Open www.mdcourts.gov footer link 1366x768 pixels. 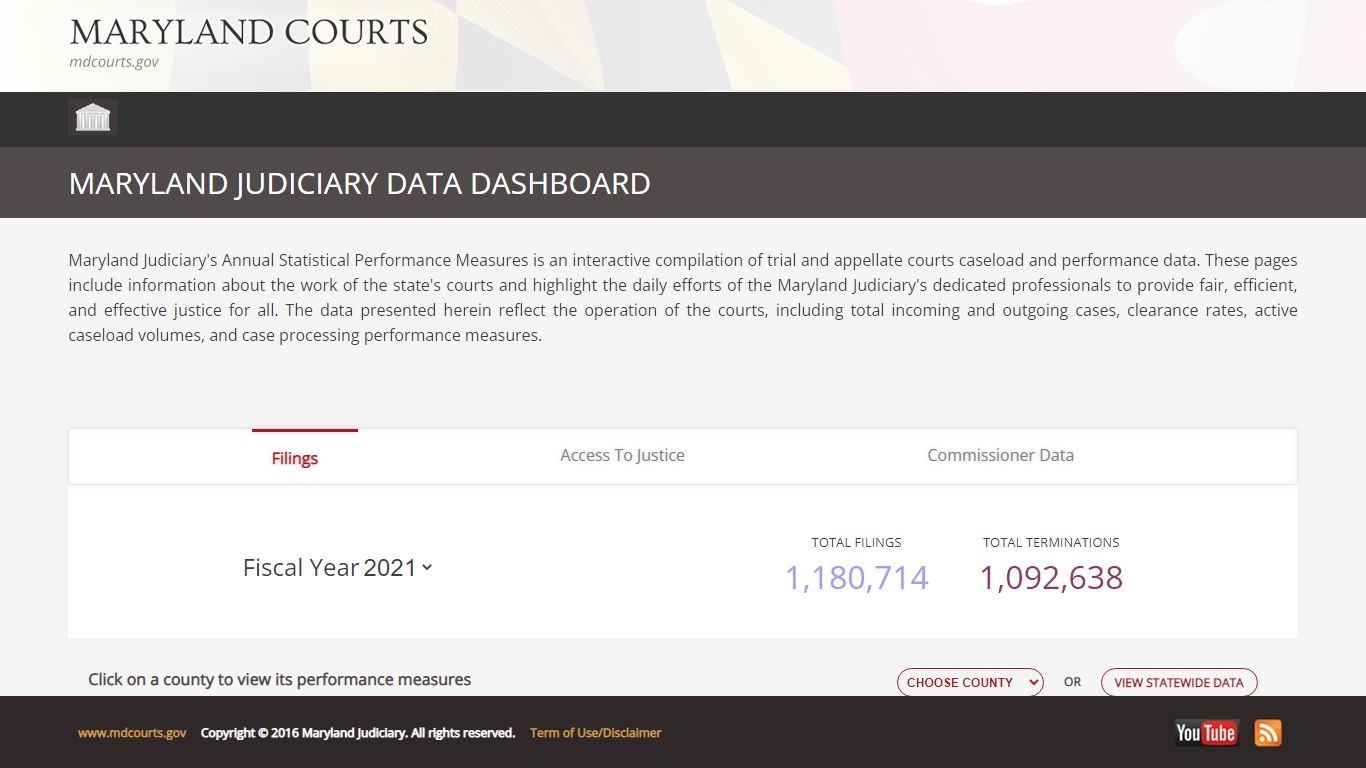coord(132,733)
